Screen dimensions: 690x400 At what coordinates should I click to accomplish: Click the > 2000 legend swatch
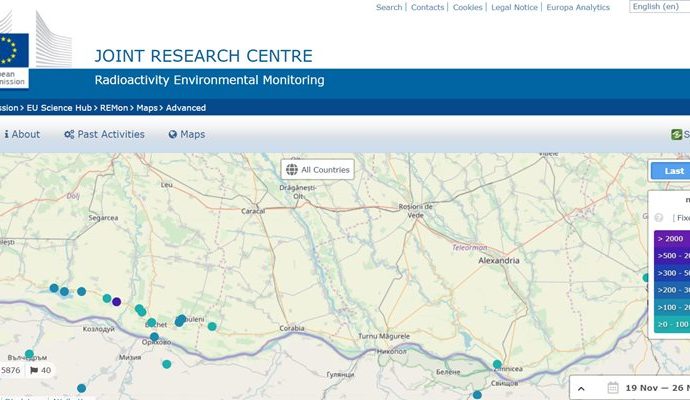[x=672, y=239]
